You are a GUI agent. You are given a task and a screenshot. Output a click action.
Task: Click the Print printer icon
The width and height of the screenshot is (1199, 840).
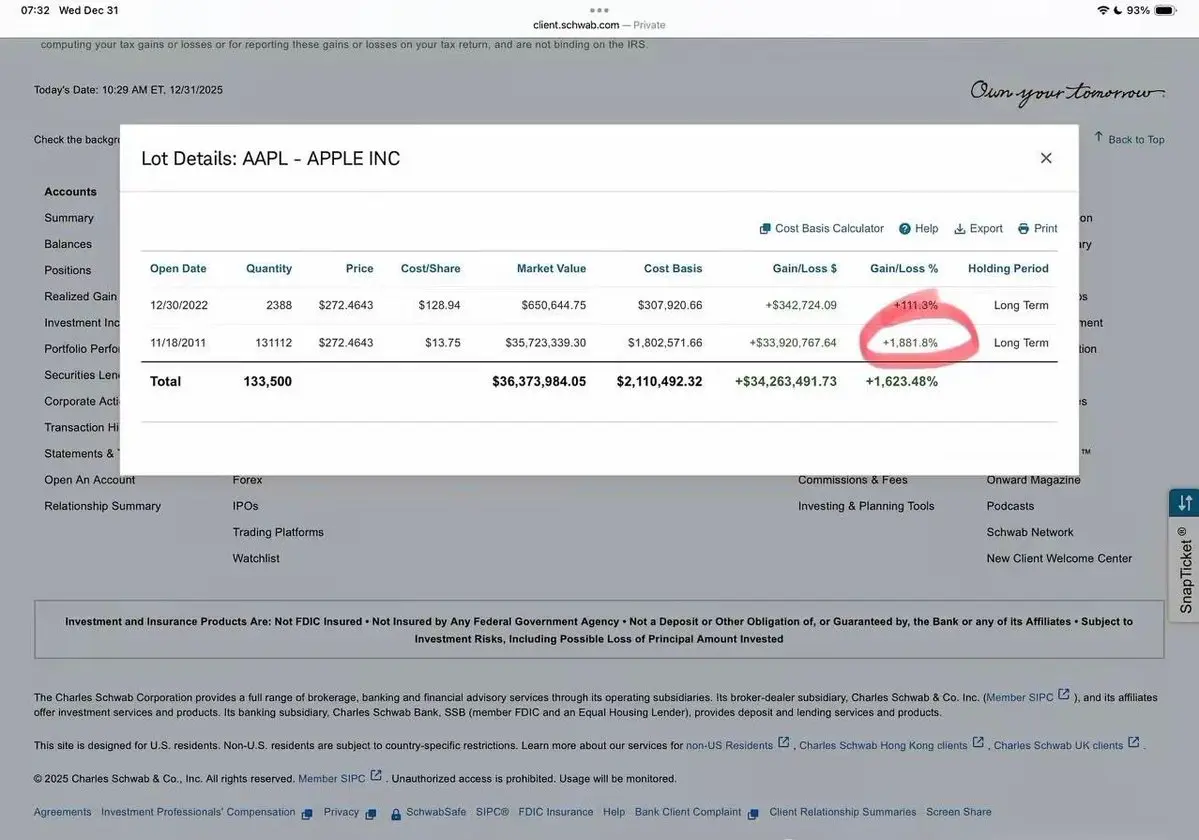tap(1023, 229)
